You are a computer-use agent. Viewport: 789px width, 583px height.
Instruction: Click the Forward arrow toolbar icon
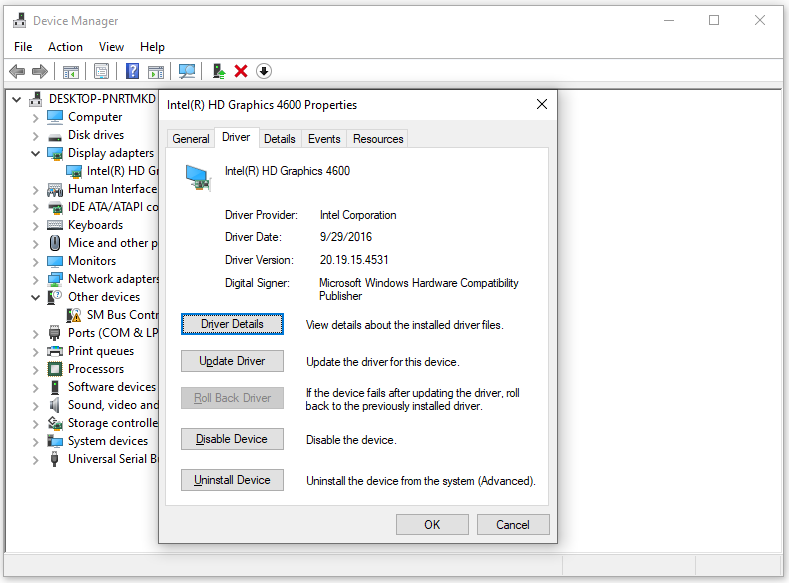[x=40, y=71]
